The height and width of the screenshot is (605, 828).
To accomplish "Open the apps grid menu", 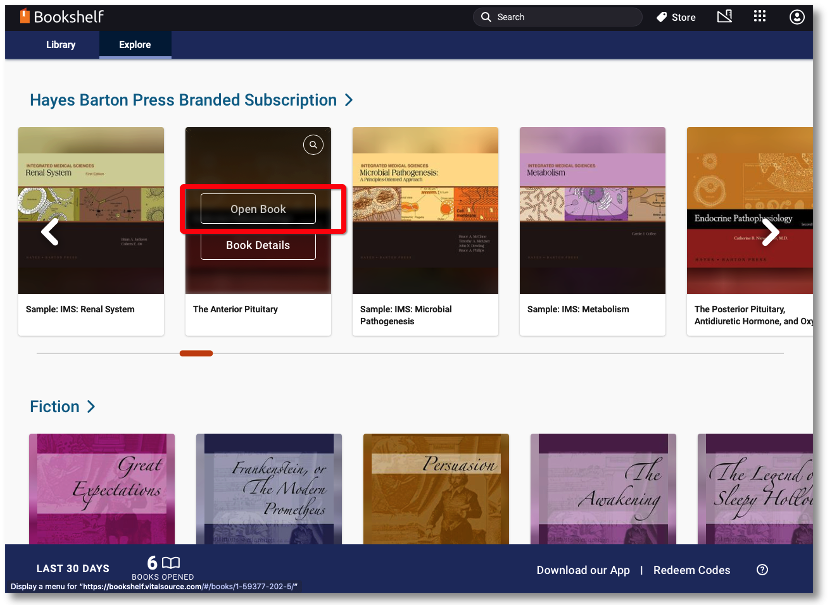I will 760,17.
